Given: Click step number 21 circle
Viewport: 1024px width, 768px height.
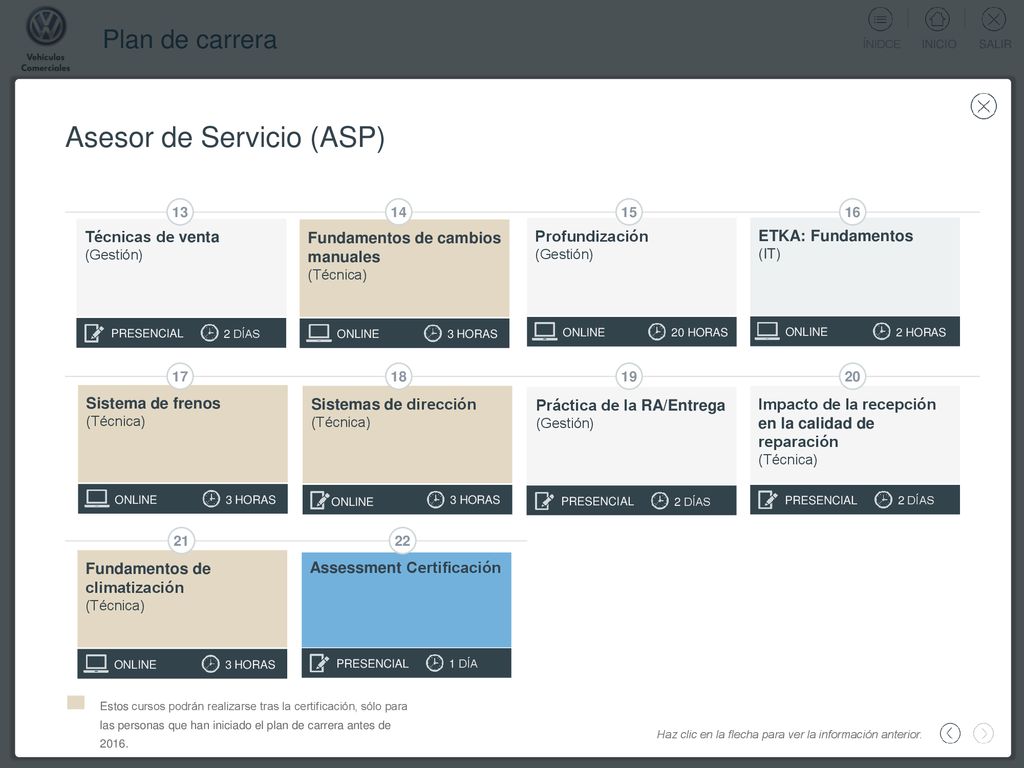Looking at the screenshot, I should tap(181, 541).
